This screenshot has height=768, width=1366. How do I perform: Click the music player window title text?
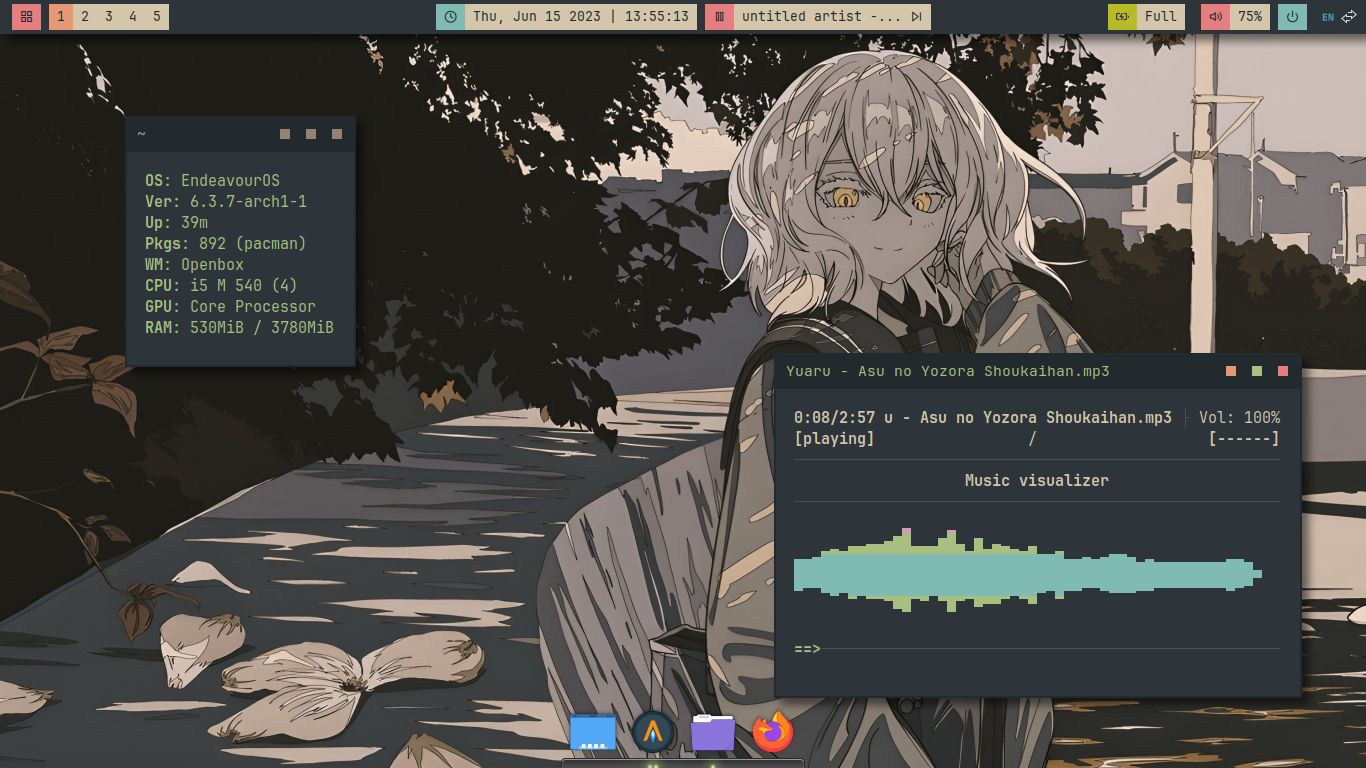(948, 371)
